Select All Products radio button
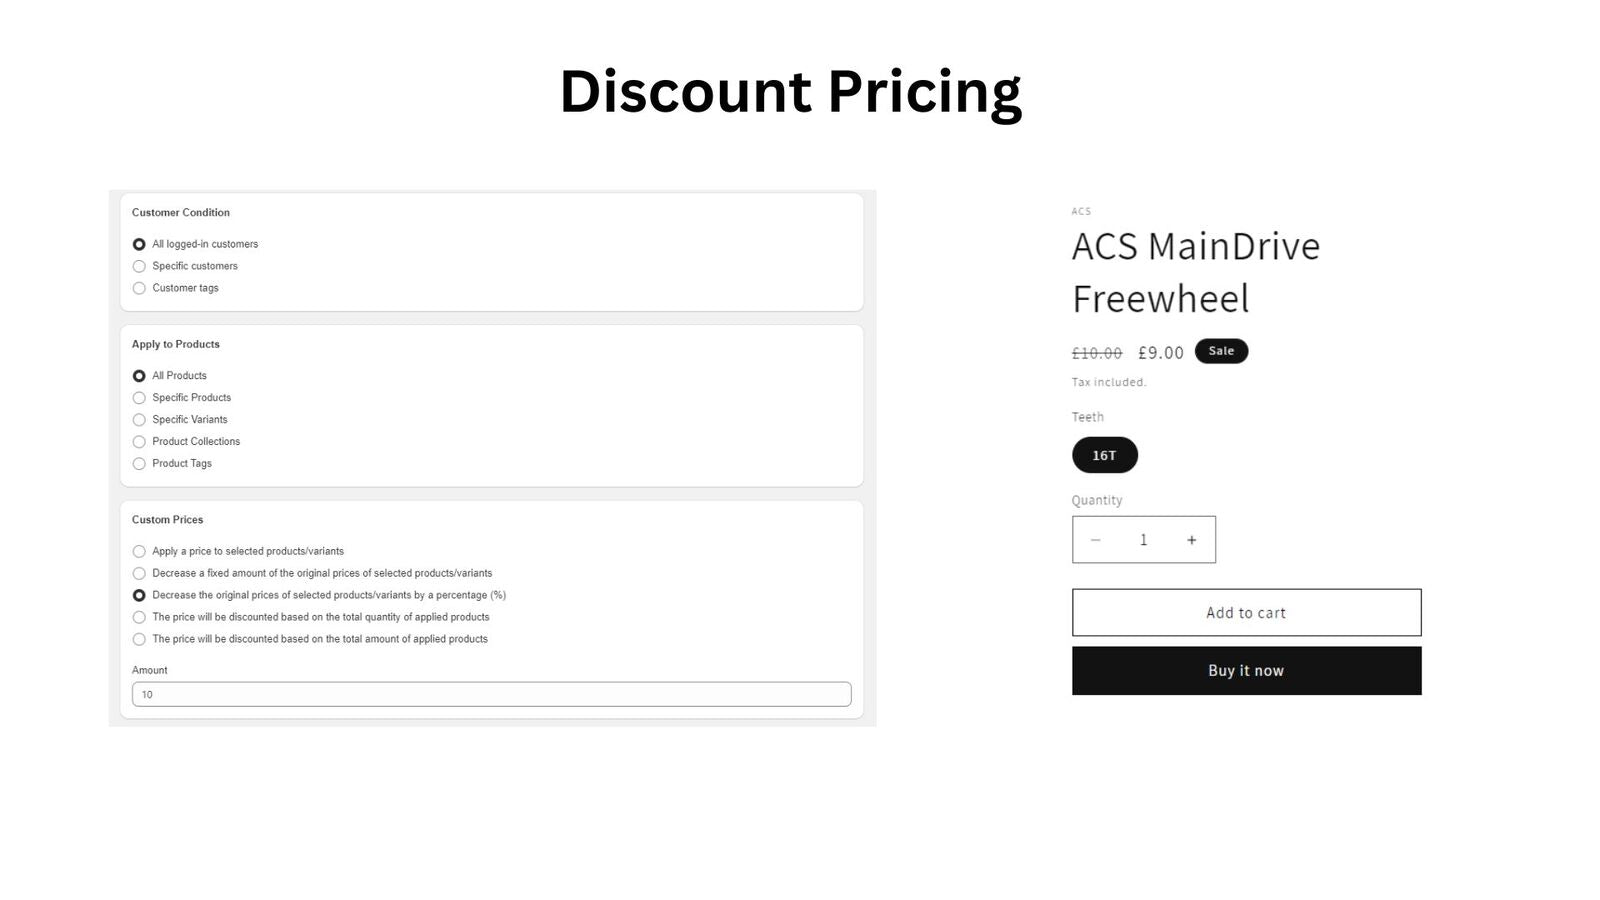 click(x=139, y=376)
